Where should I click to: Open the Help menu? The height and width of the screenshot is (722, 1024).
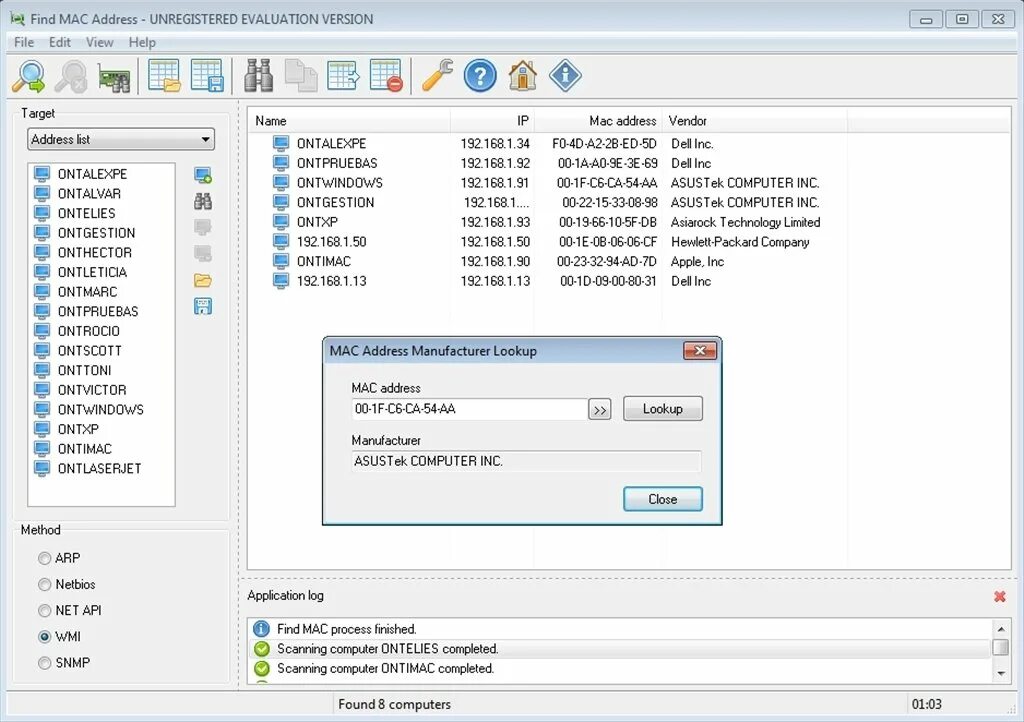[142, 42]
